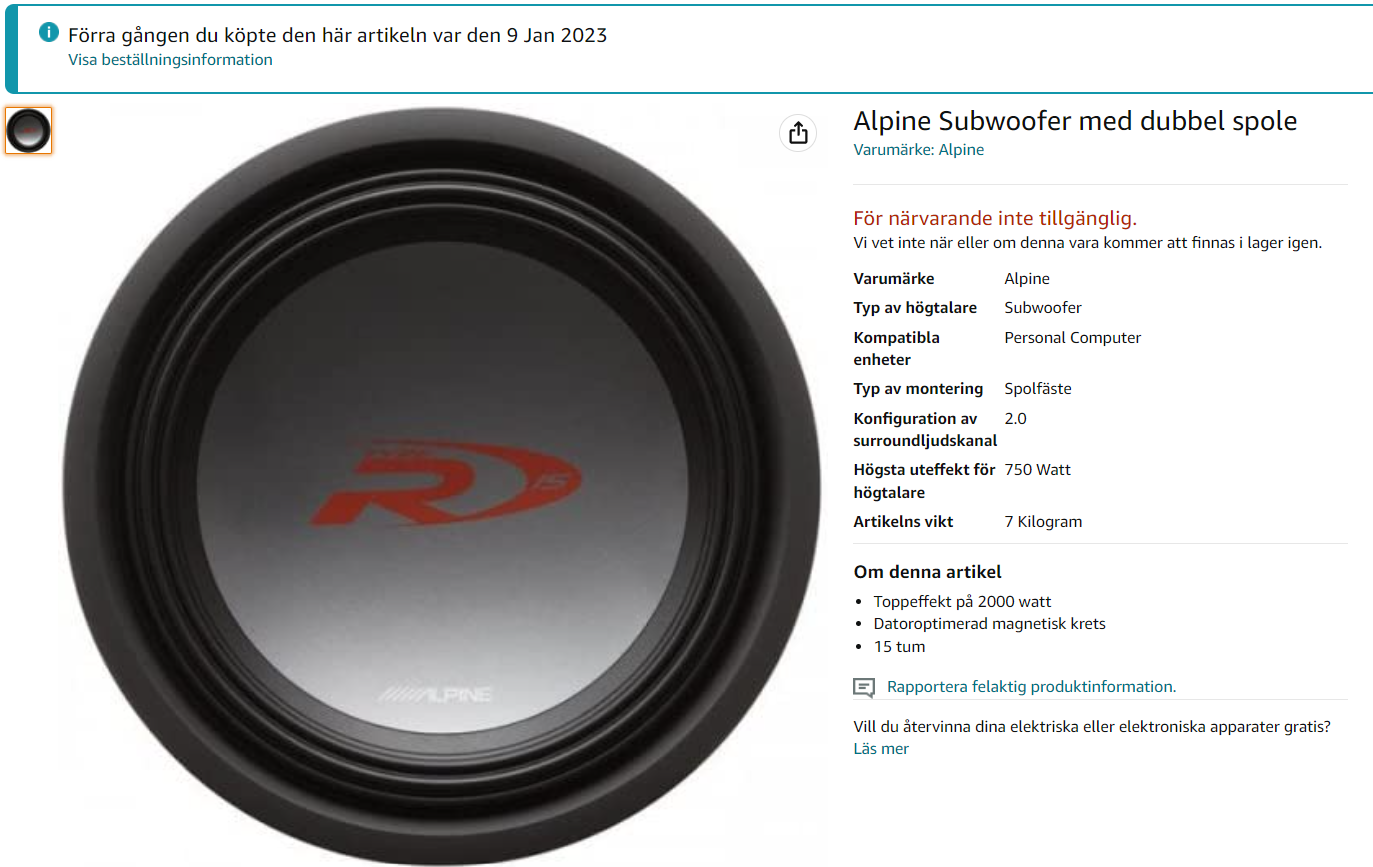Click the previous purchase date banner text

point(338,35)
